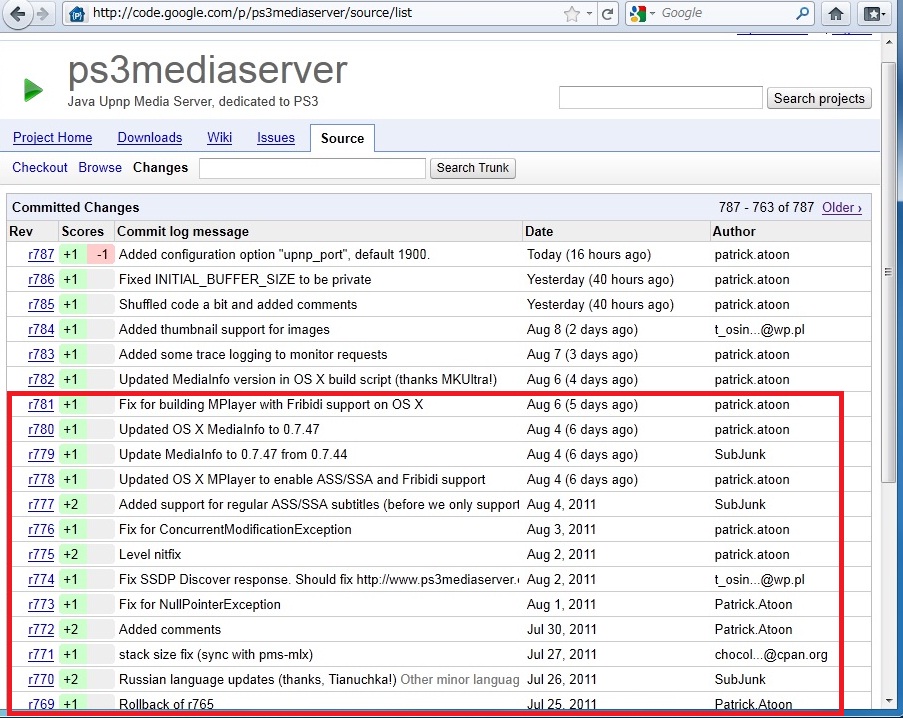903x718 pixels.
Task: Open revision r783
Action: pos(41,355)
